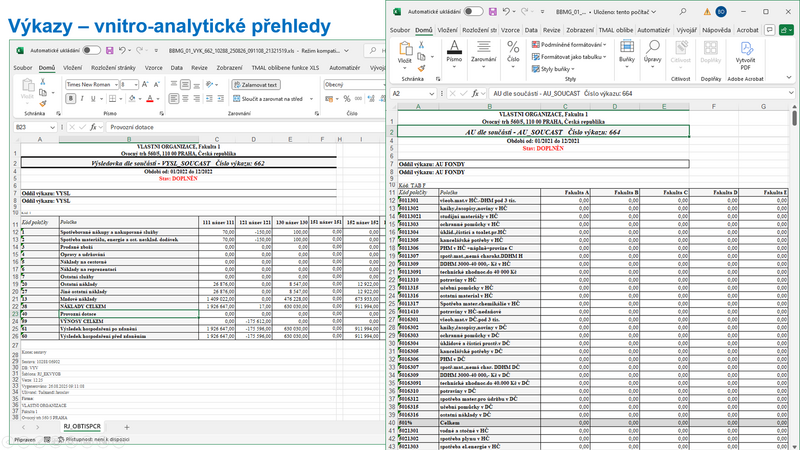
Task: Click Úpravy magnifier icon in right window
Action: point(653,47)
